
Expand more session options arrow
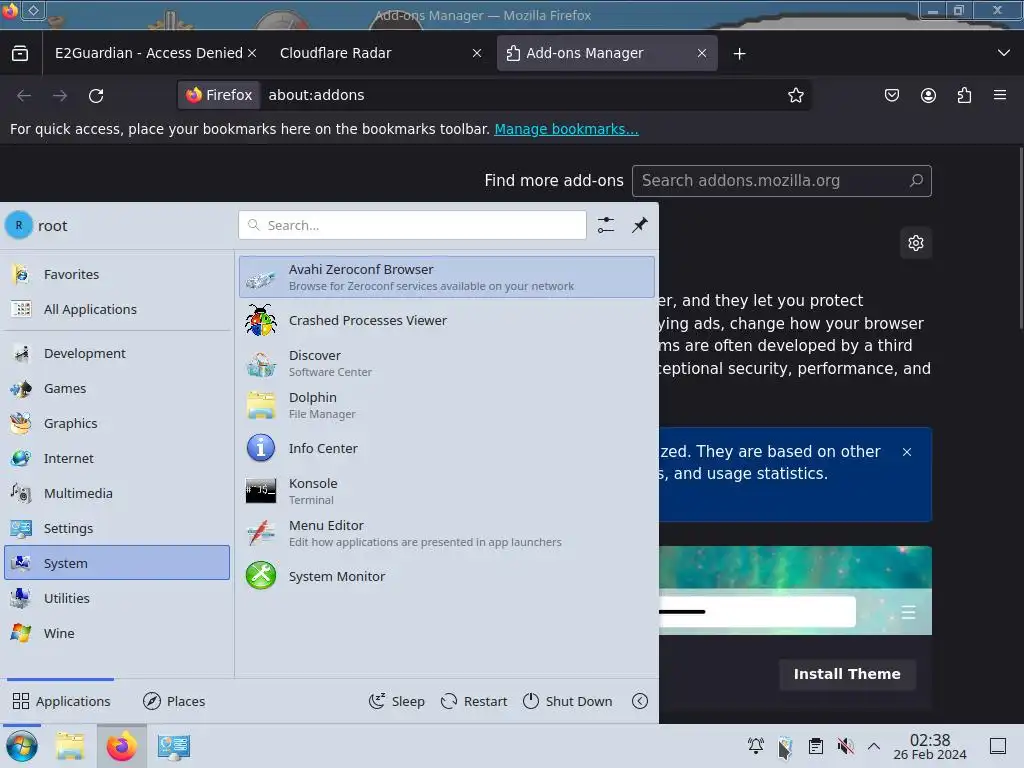(x=640, y=701)
